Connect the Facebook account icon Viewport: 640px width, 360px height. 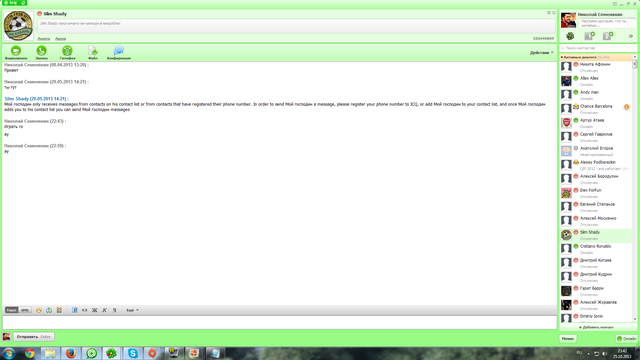pyautogui.click(x=589, y=36)
